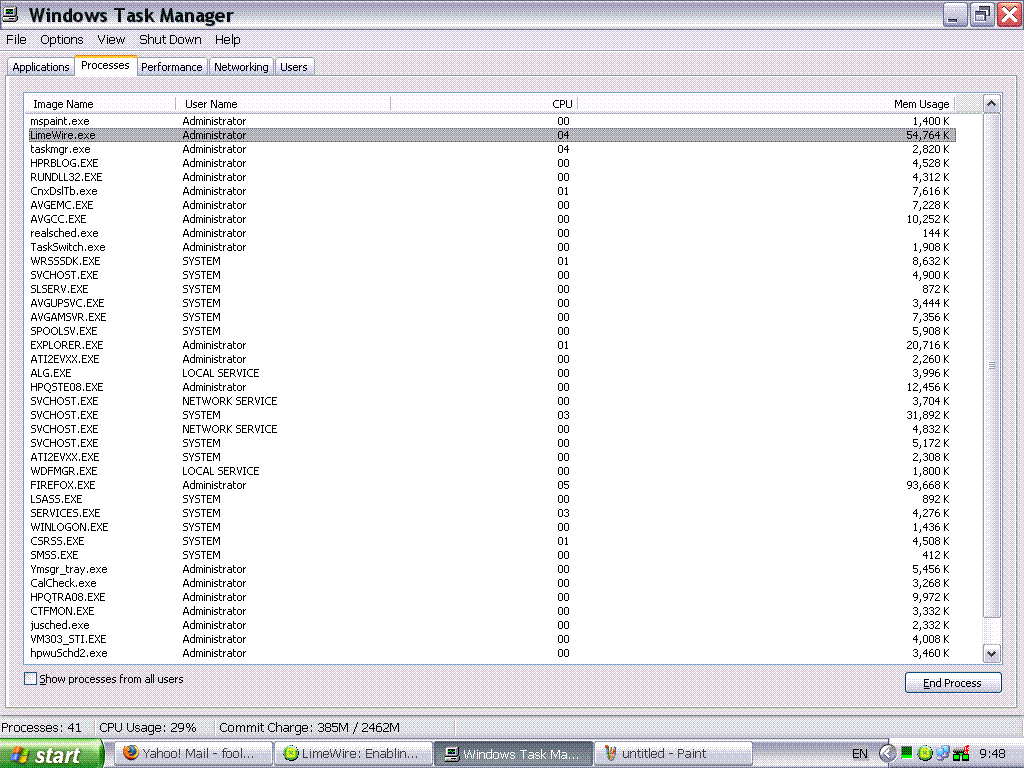Screen dimensions: 1024x768
Task: Select the HPQSTE08.EXE process
Action: [67, 387]
